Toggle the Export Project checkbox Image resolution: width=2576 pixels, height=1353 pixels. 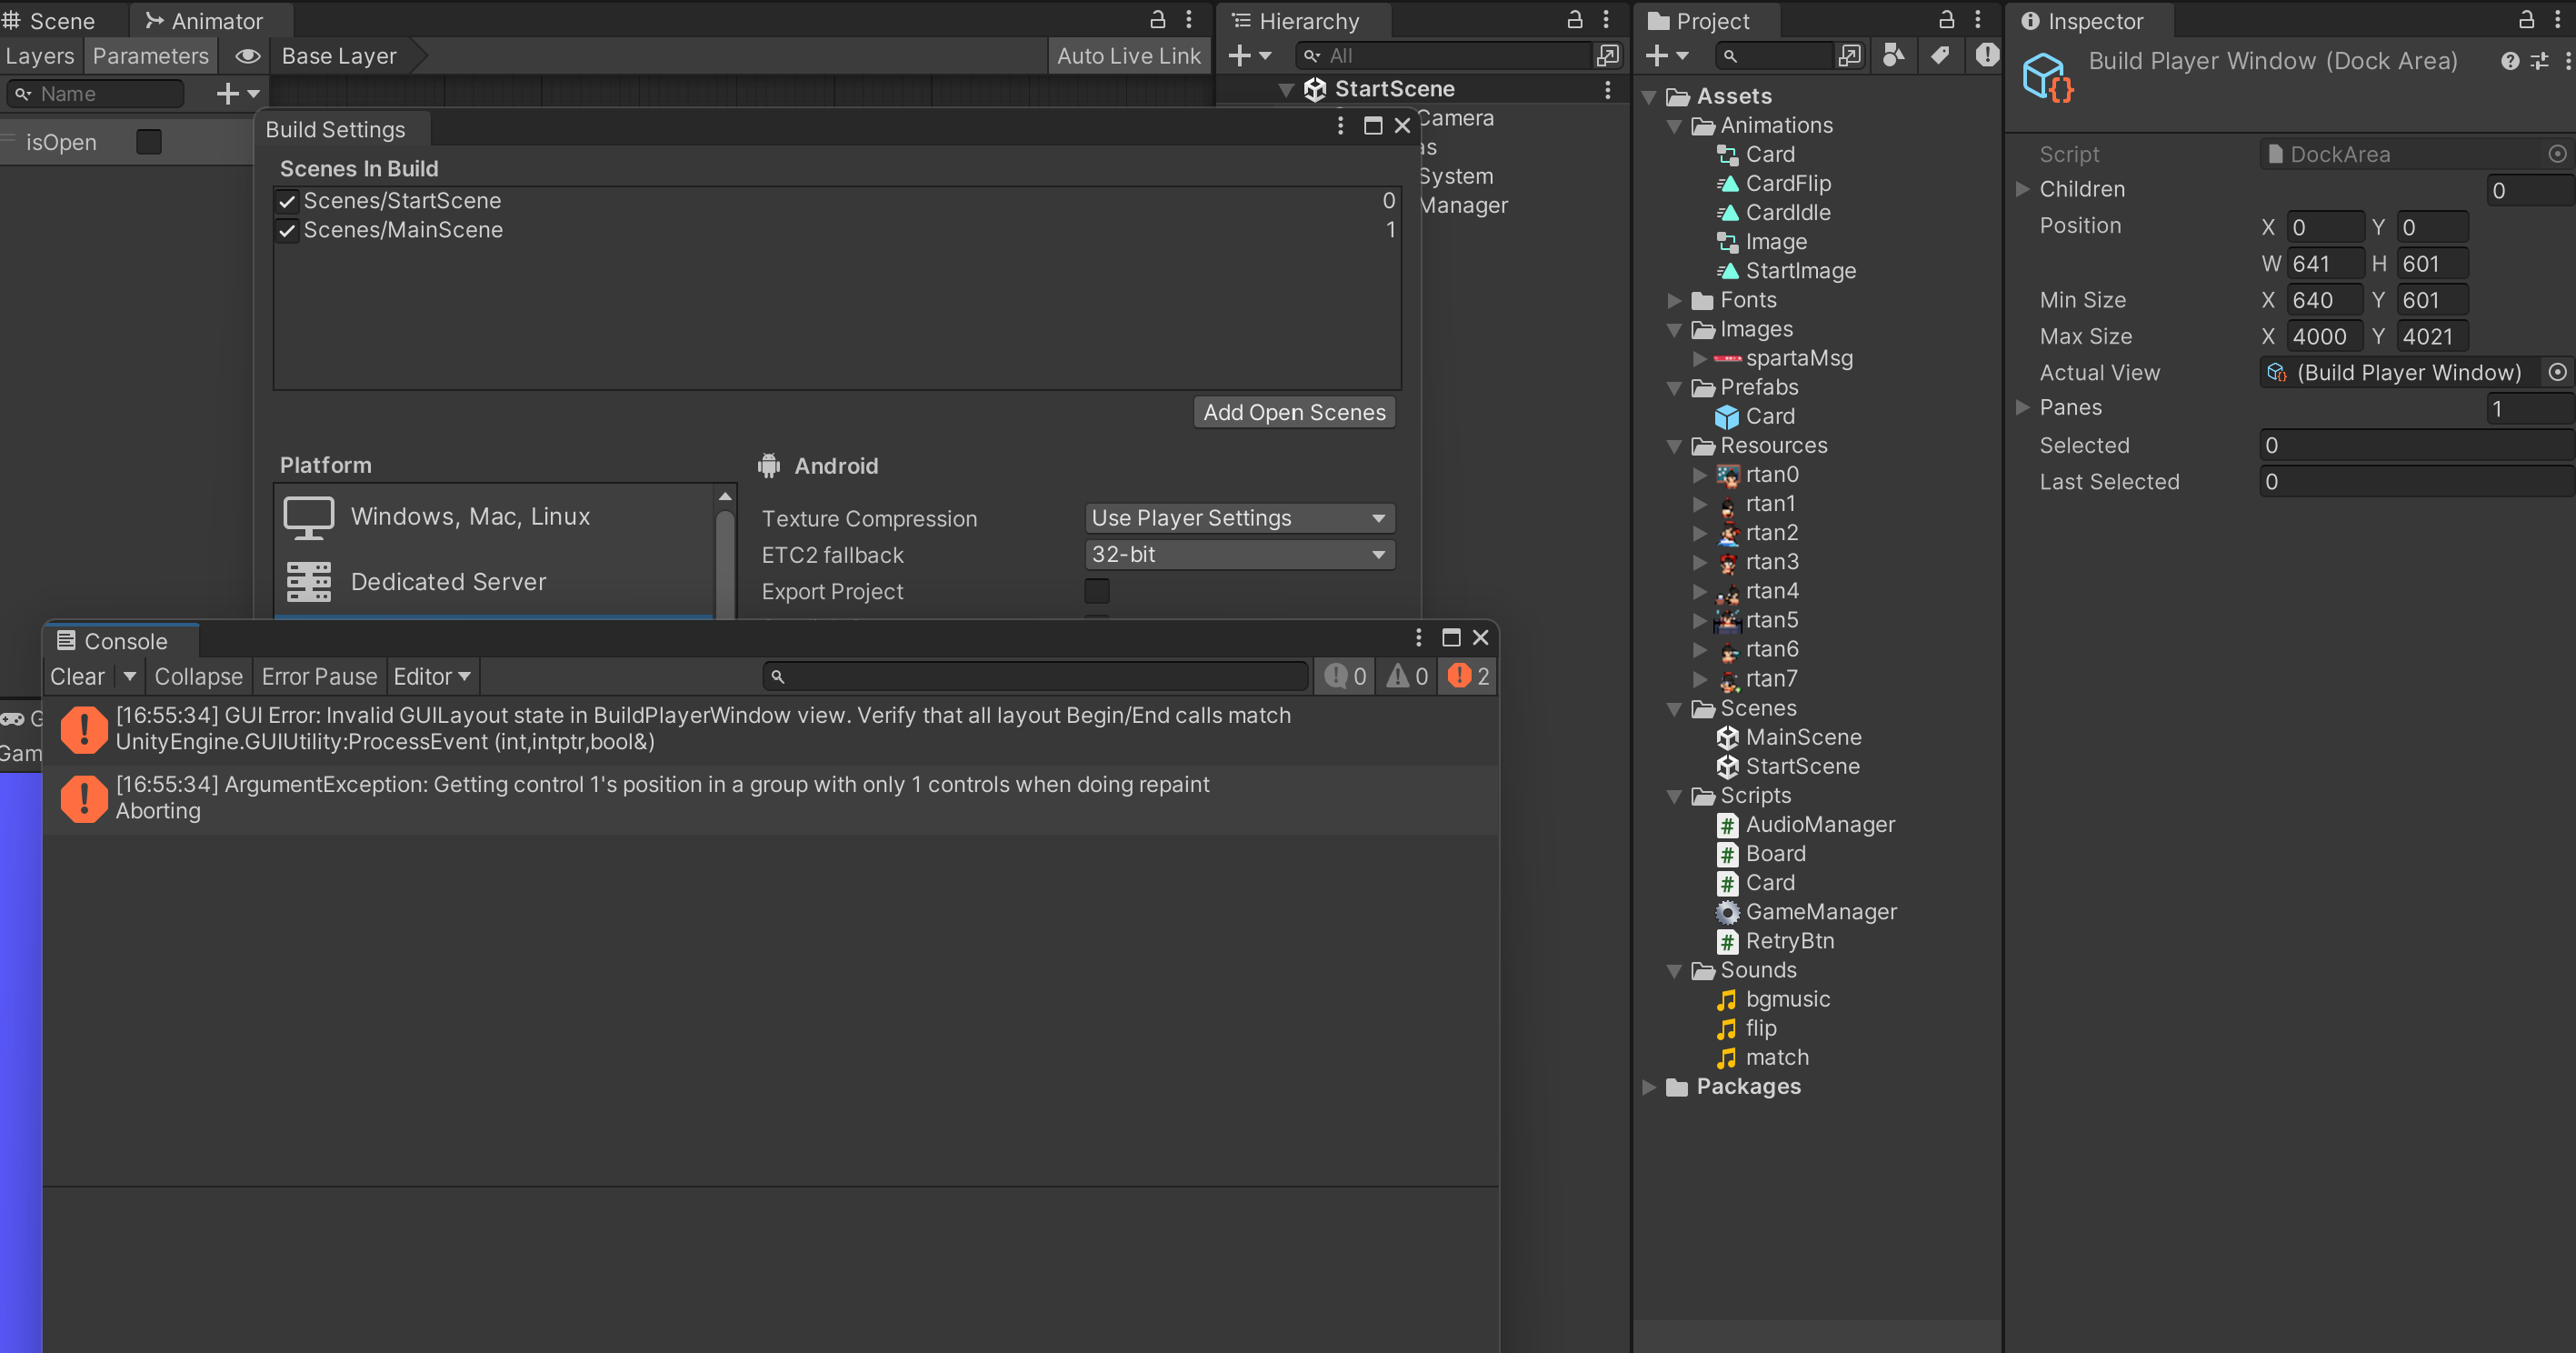(x=1097, y=591)
